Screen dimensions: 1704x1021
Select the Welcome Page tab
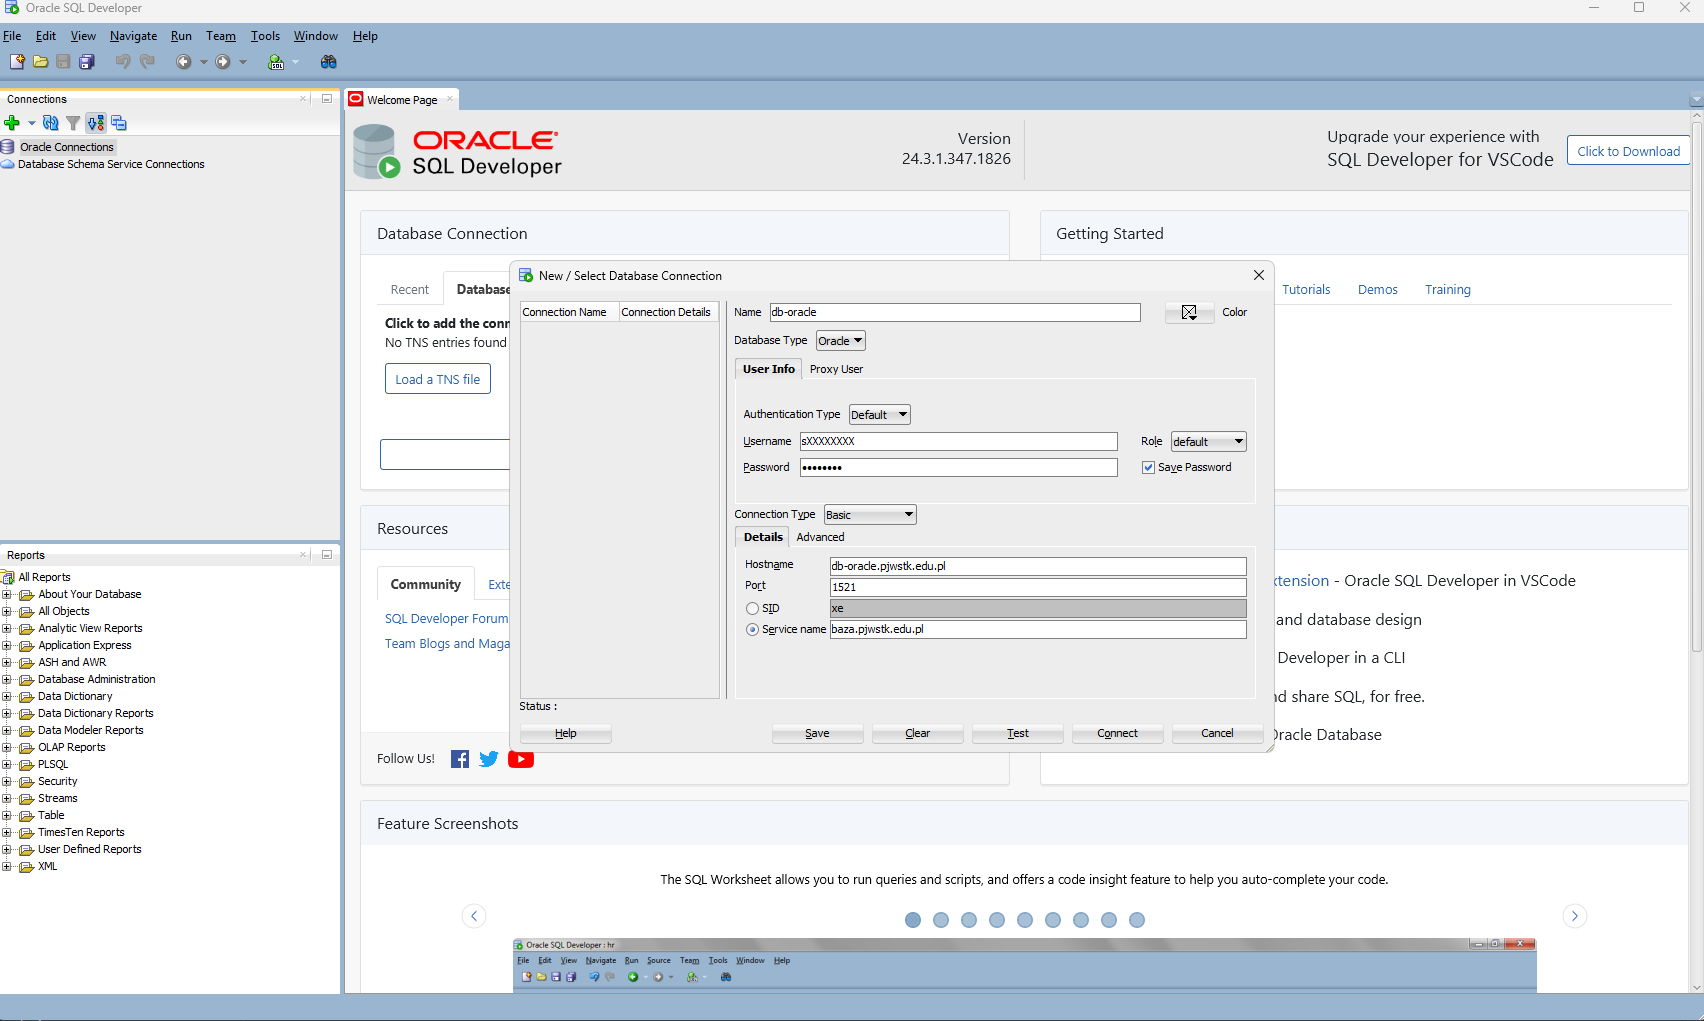(402, 100)
